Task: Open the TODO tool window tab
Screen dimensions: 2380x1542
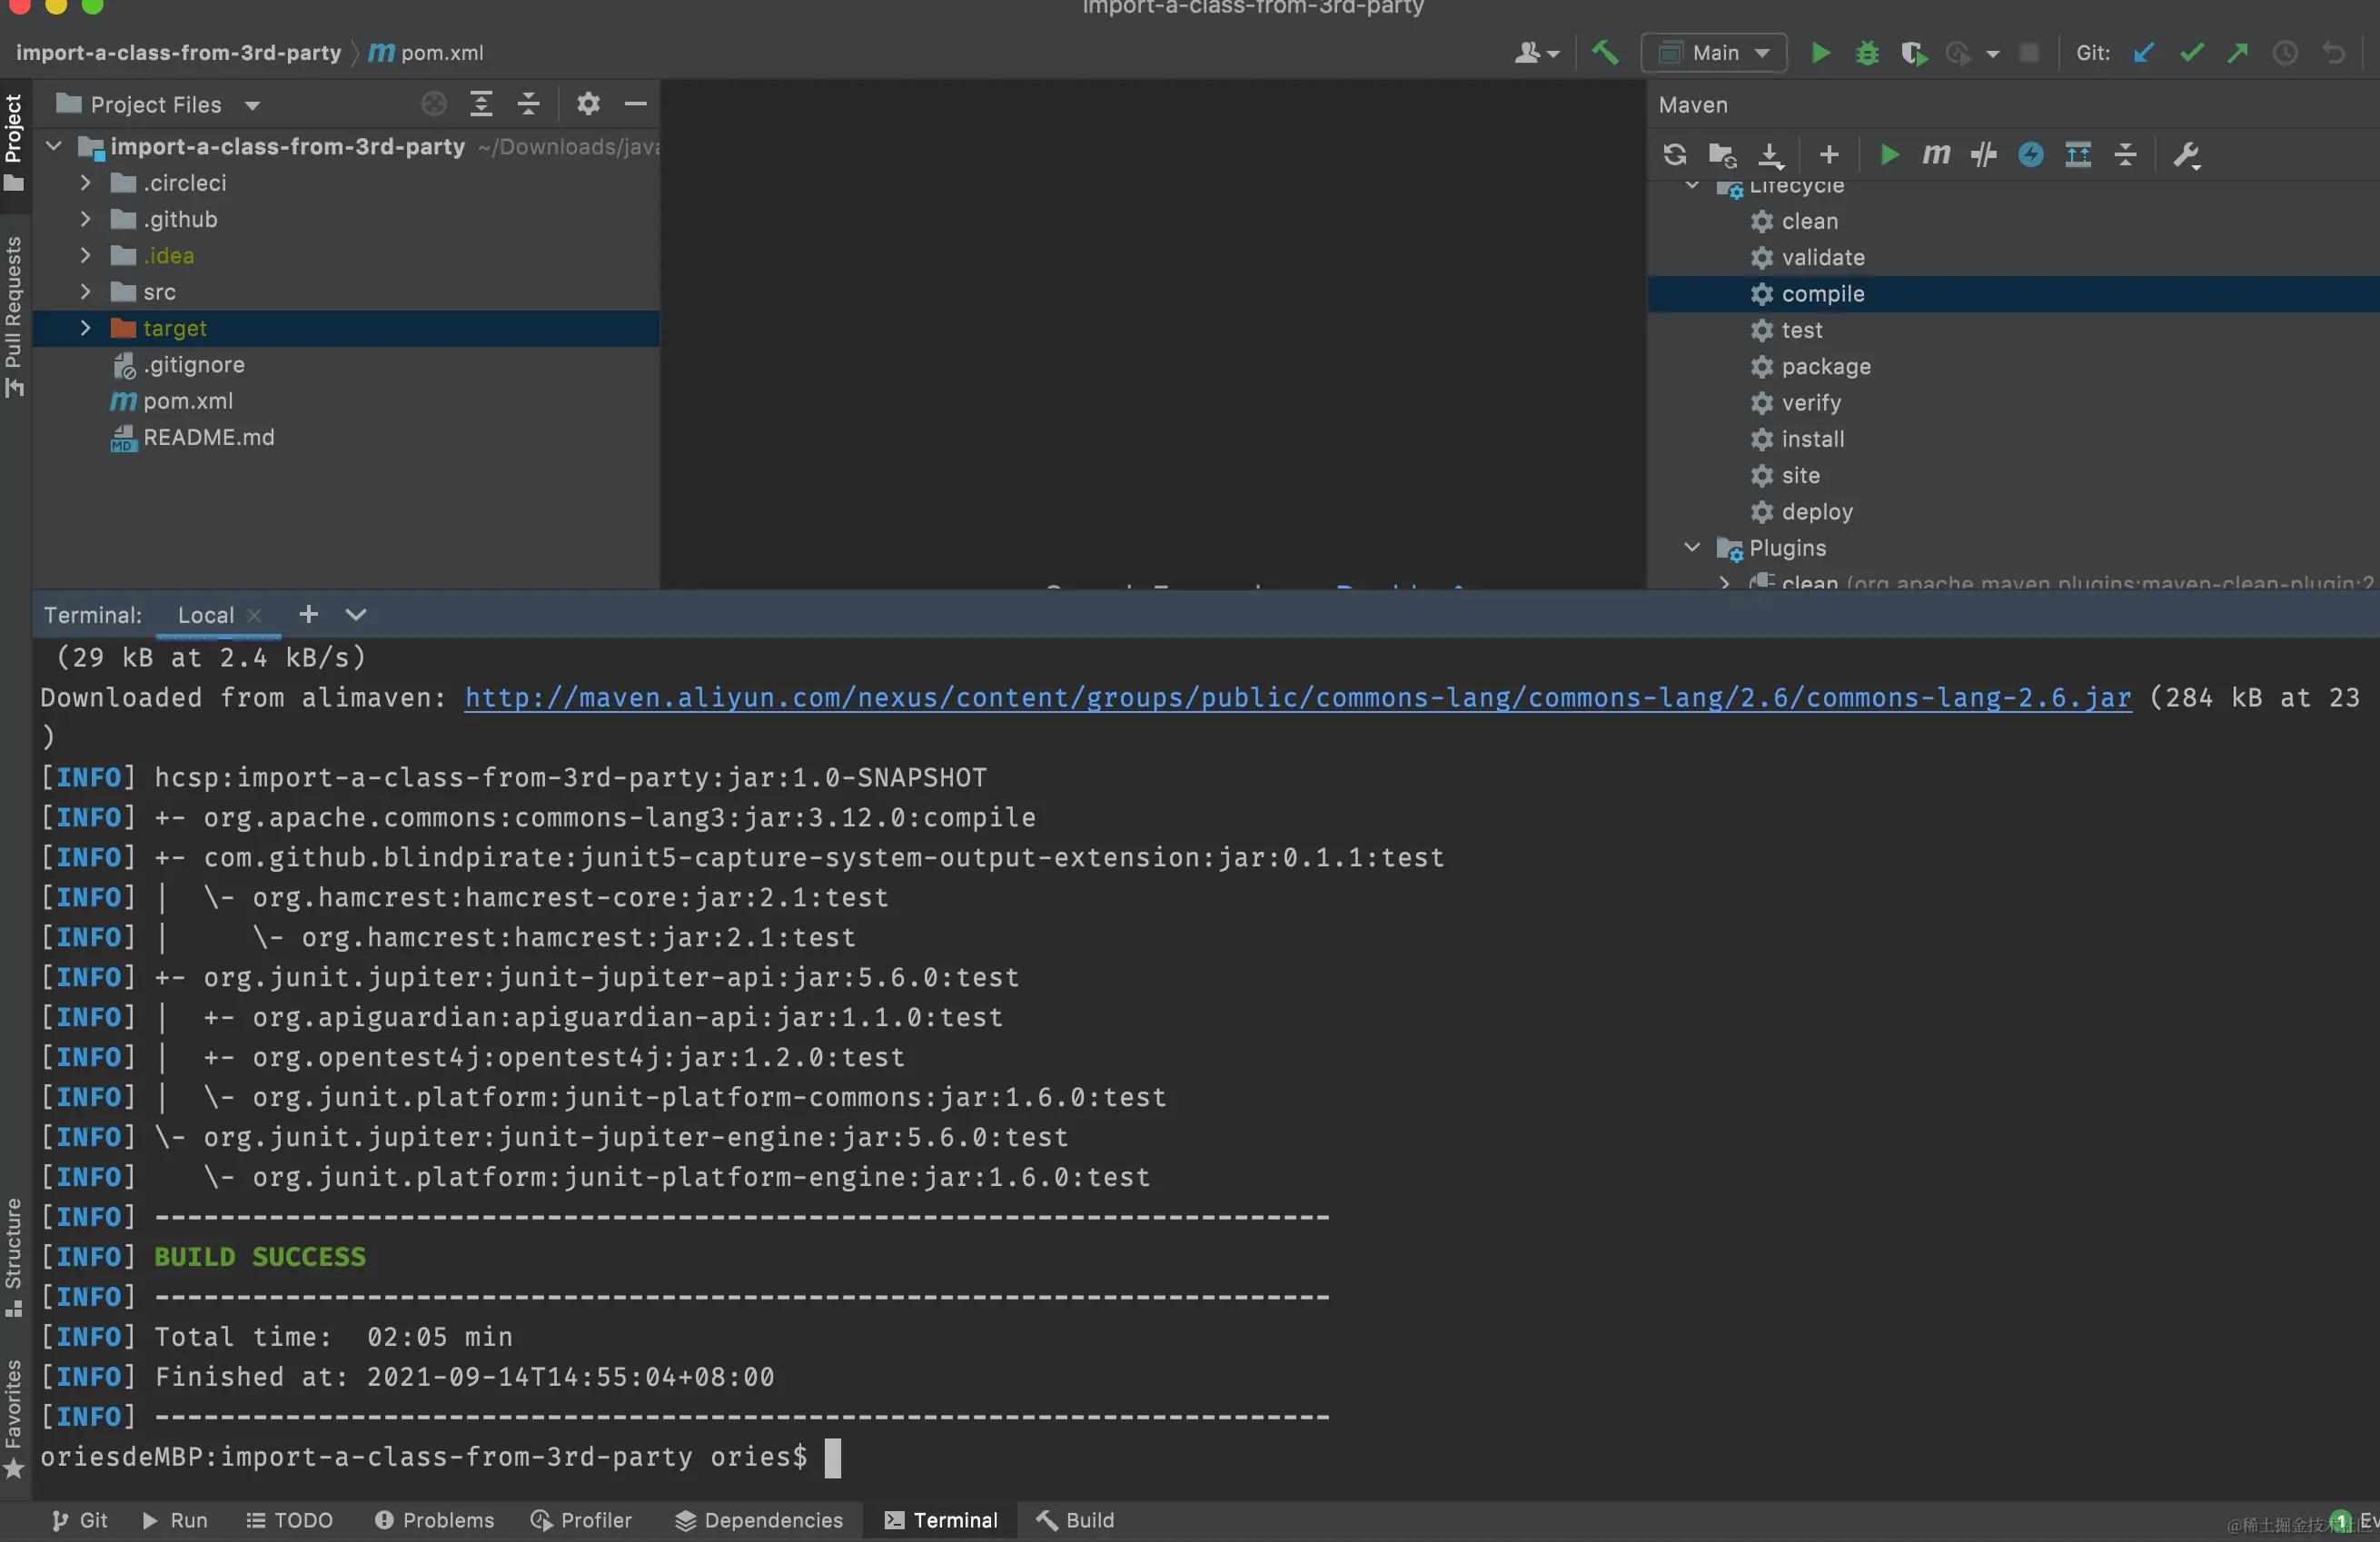Action: tap(289, 1520)
